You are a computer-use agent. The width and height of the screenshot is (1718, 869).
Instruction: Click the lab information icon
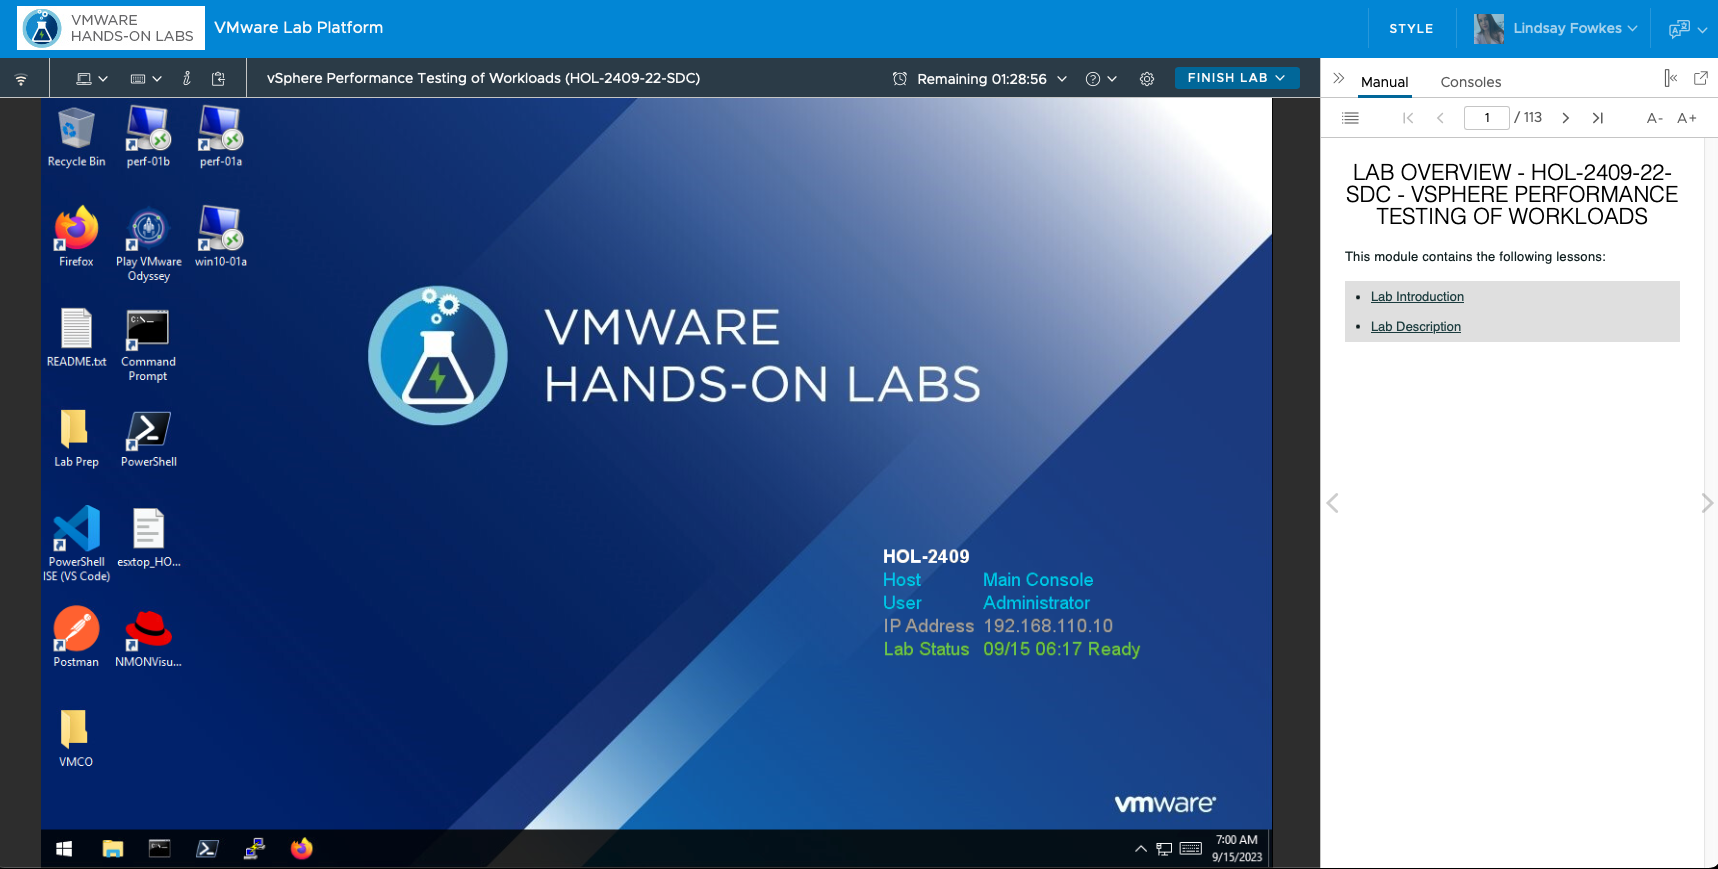click(187, 78)
